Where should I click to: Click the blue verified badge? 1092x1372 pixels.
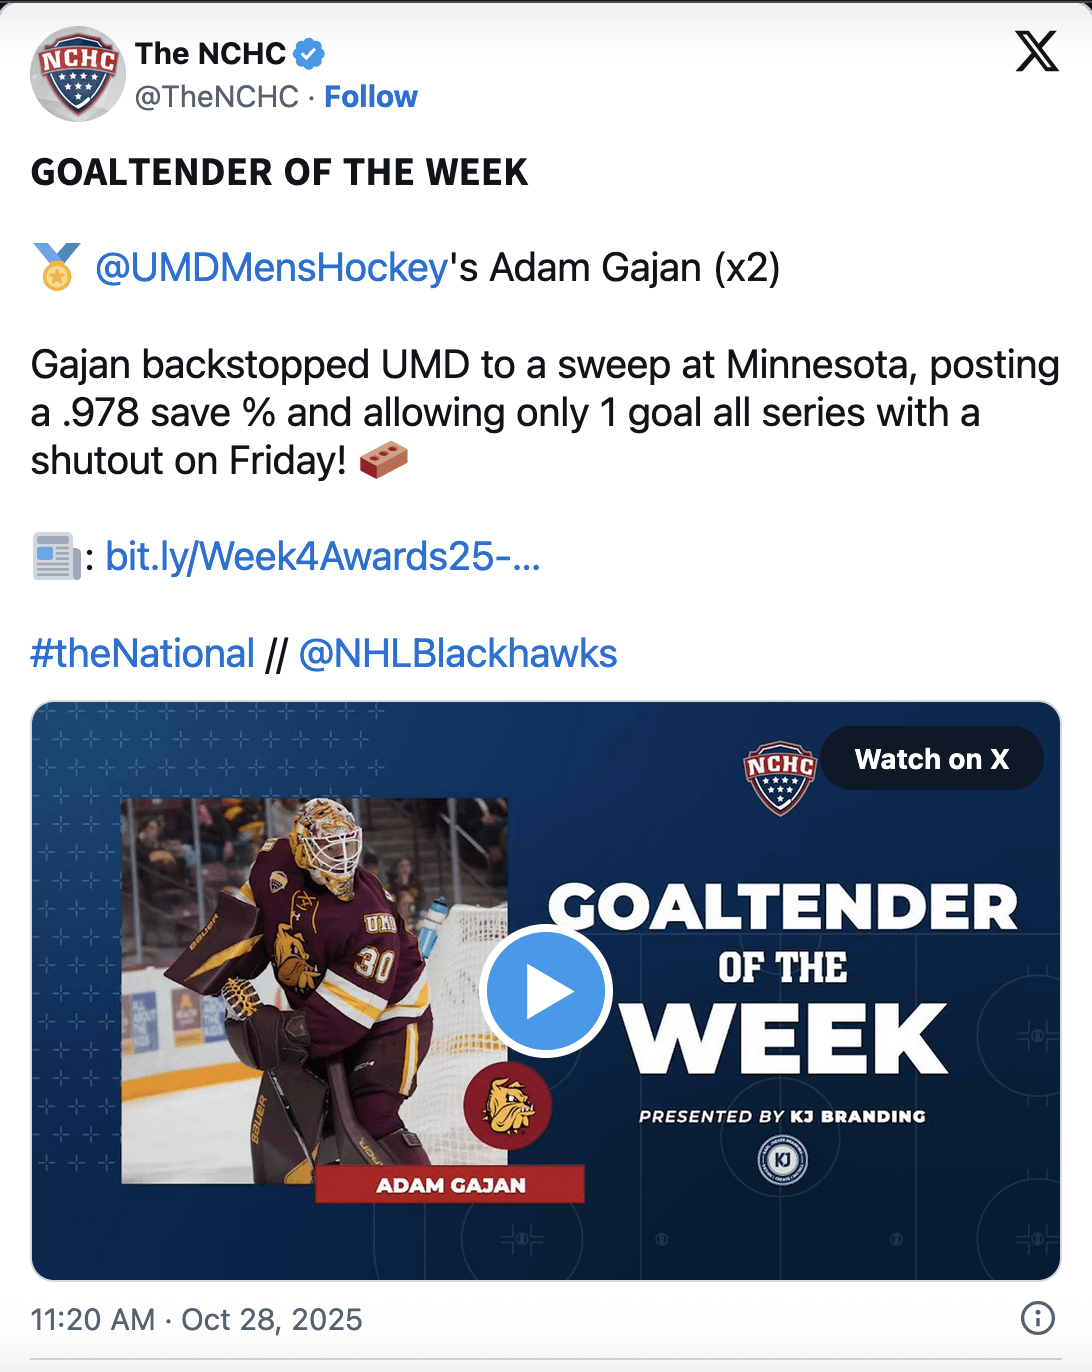click(309, 53)
